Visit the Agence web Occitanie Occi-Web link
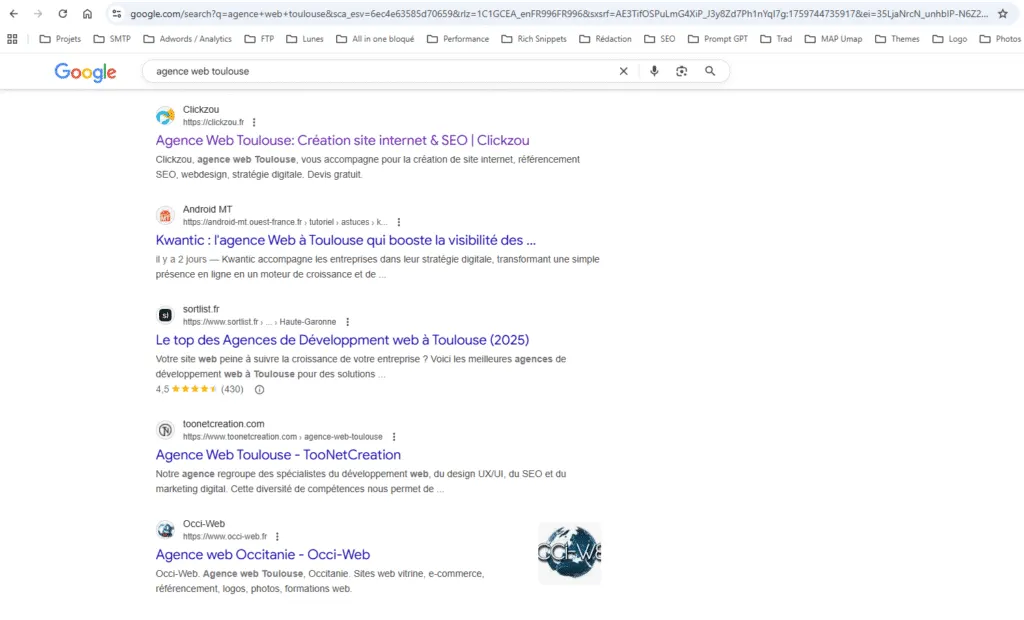 (262, 554)
